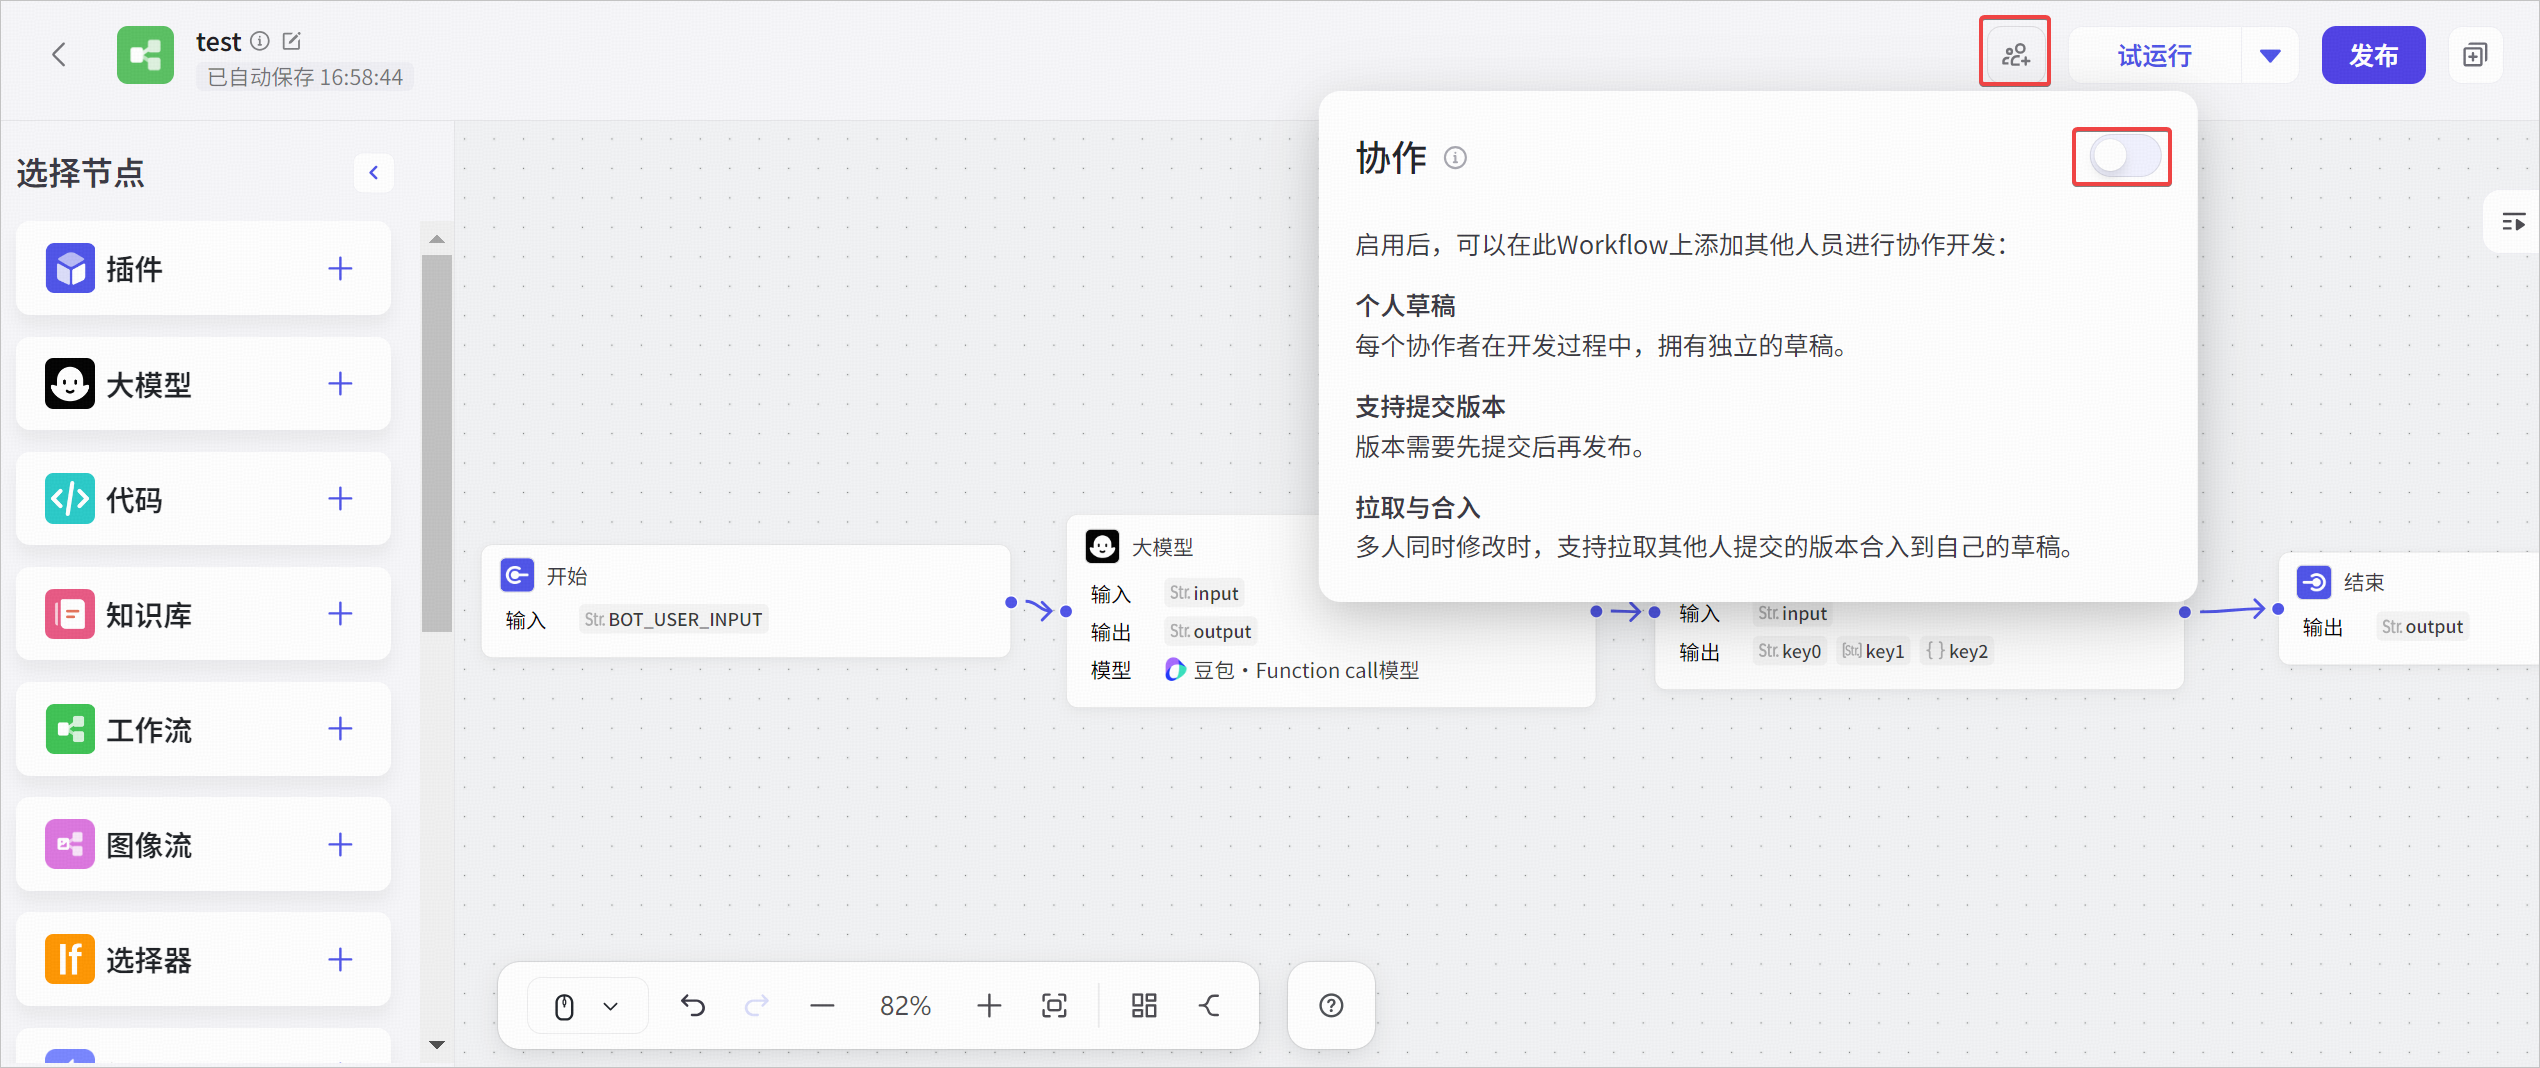
Task: Click the key0 output tag
Action: click(x=1789, y=651)
